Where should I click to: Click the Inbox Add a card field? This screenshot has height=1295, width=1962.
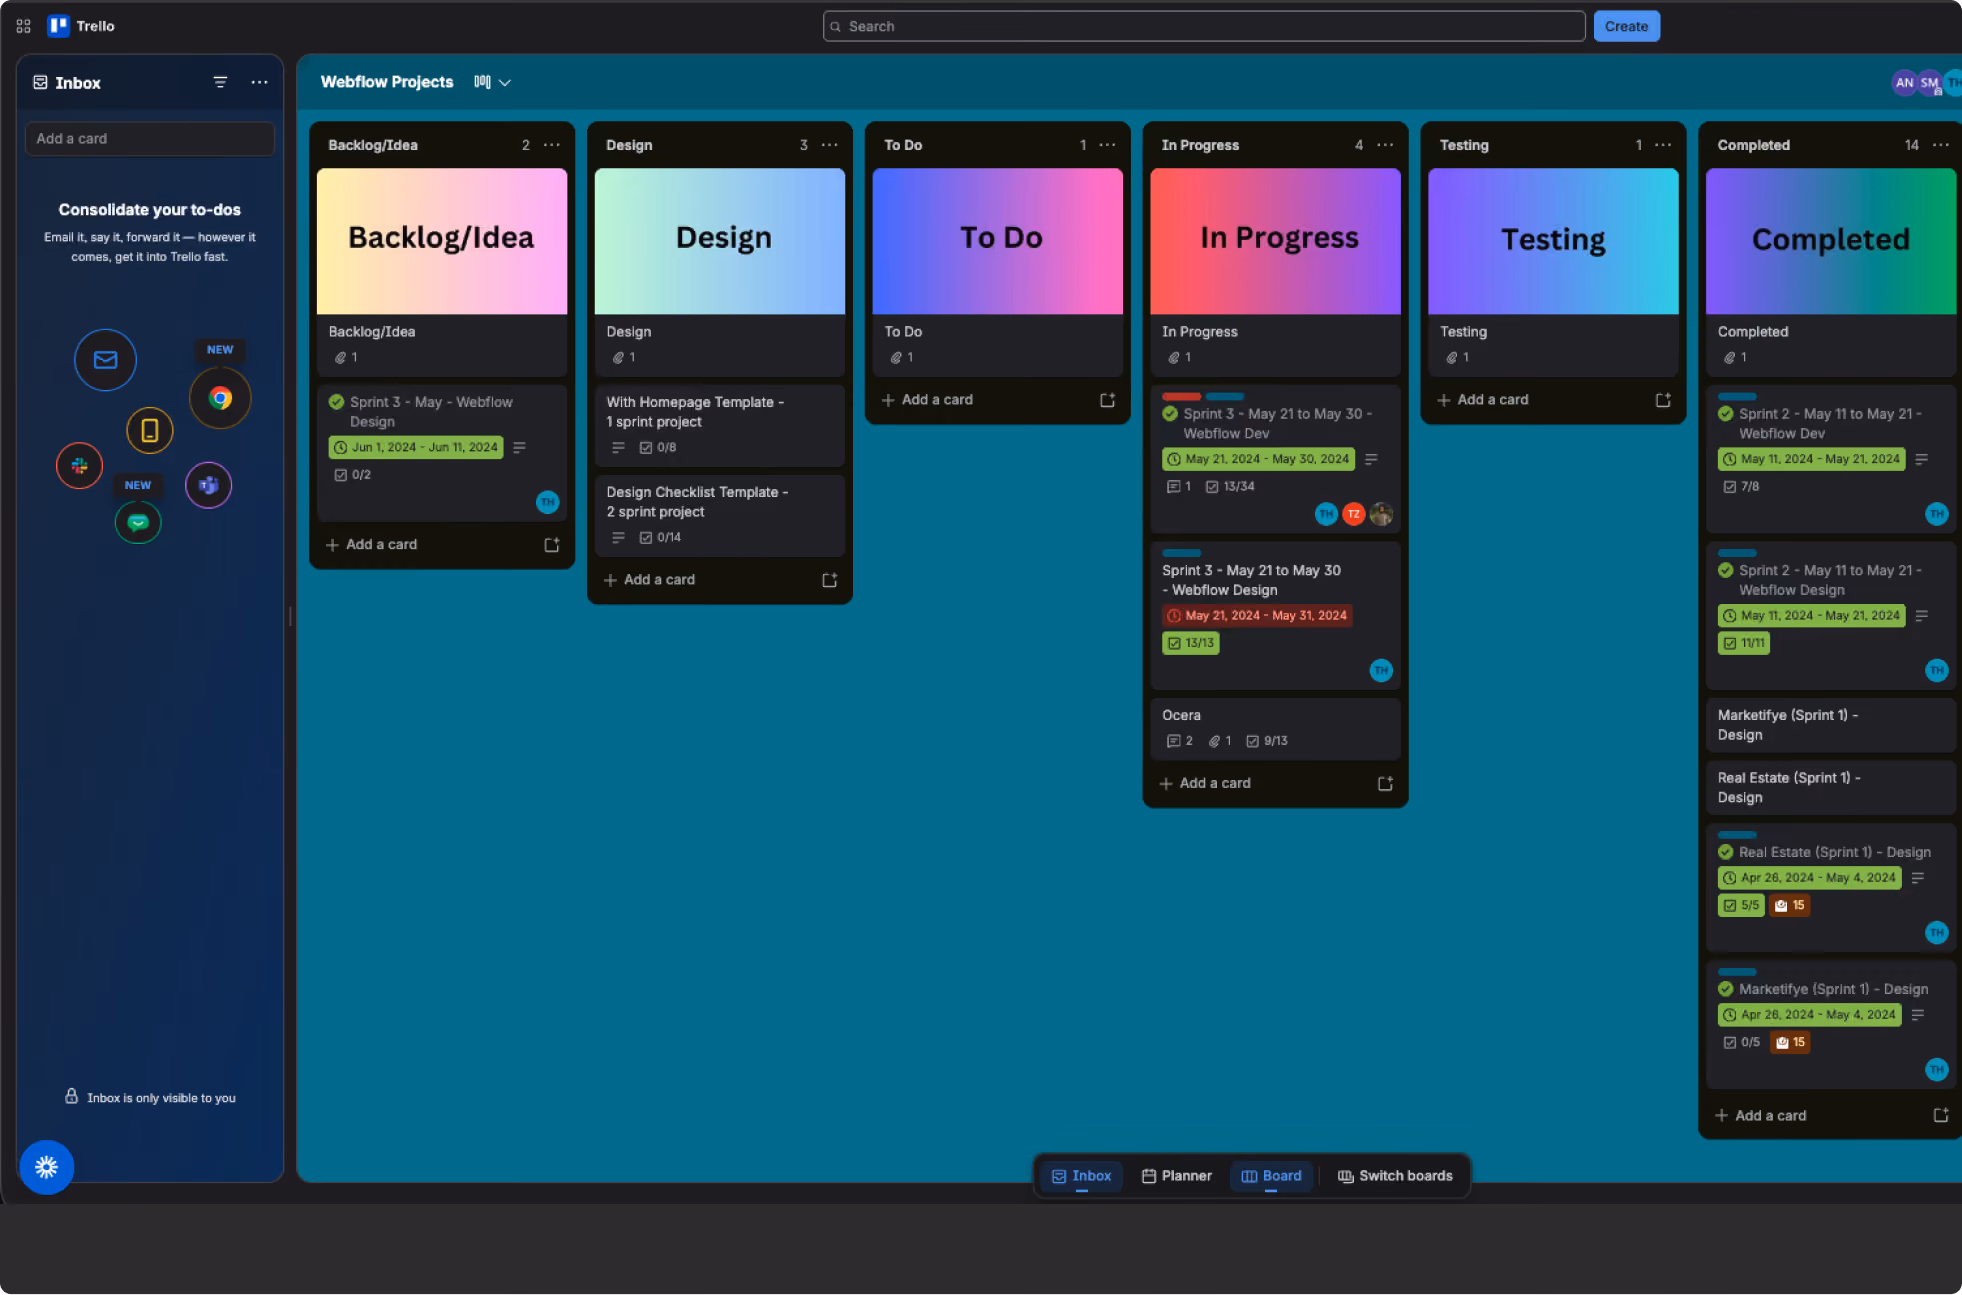(x=149, y=139)
